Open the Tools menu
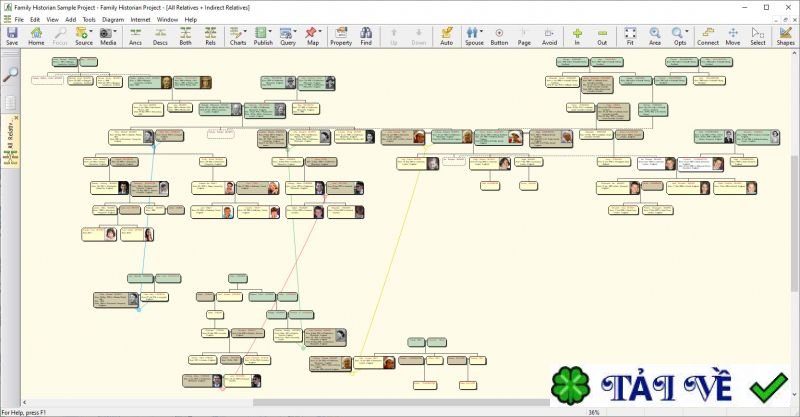The width and height of the screenshot is (800, 417). (x=89, y=19)
